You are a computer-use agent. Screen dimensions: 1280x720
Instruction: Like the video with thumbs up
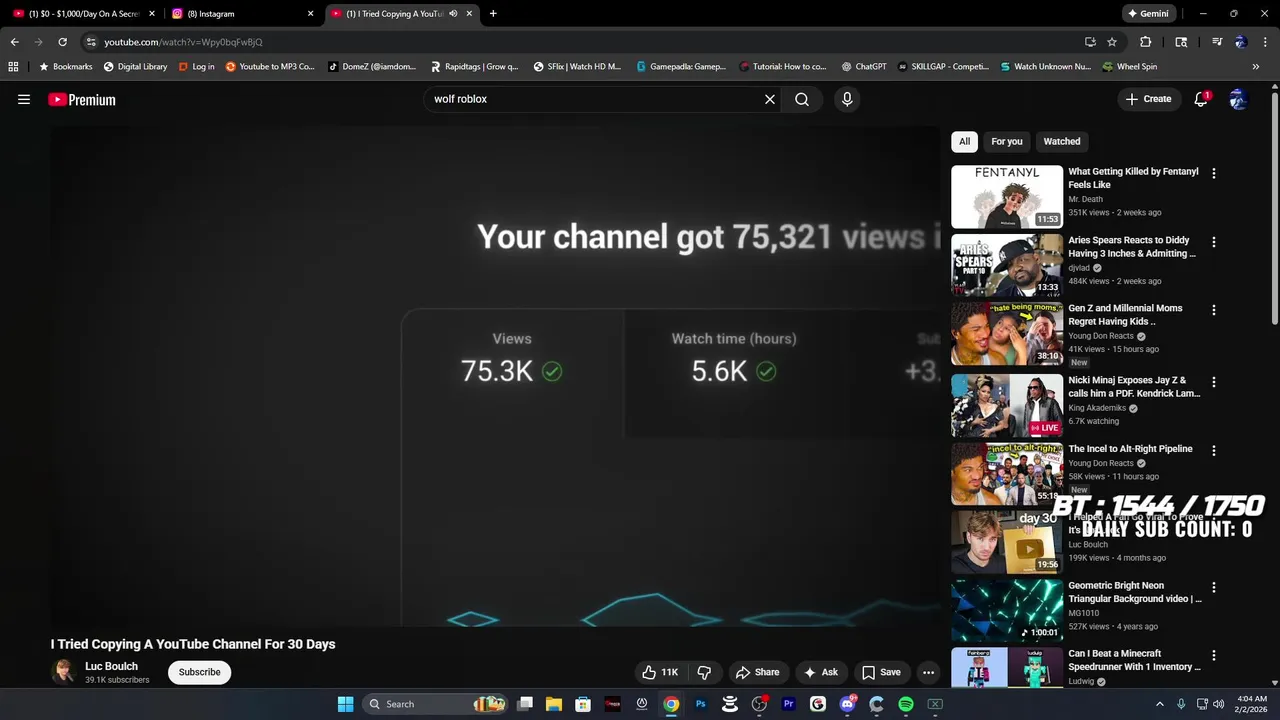[659, 672]
